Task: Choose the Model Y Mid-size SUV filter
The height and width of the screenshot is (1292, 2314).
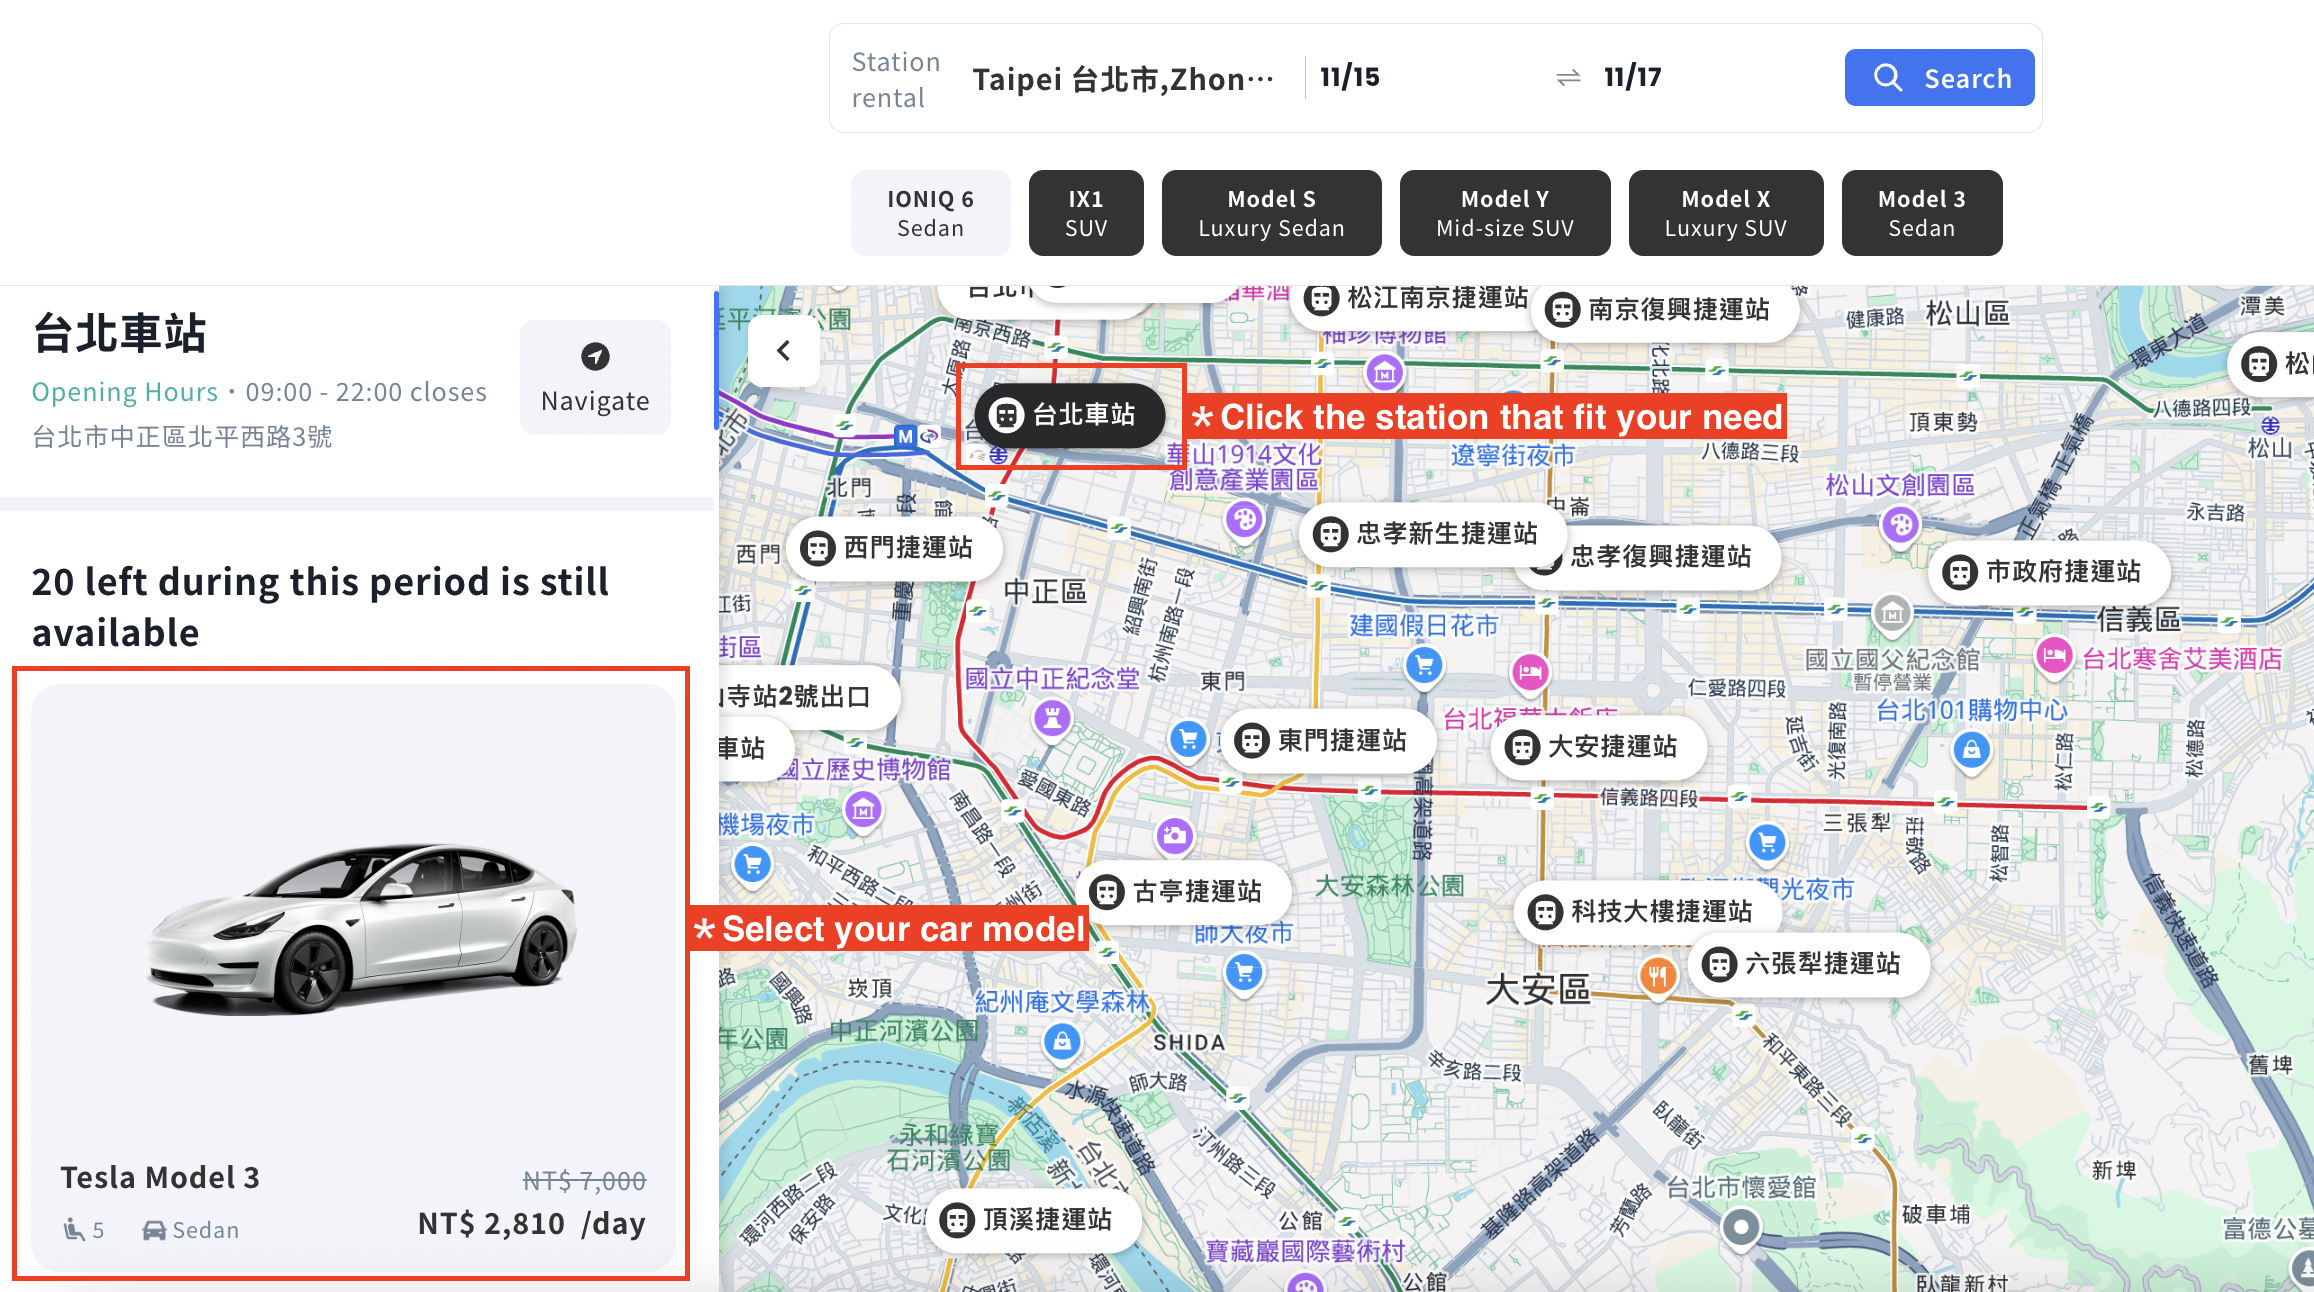Action: [1505, 213]
